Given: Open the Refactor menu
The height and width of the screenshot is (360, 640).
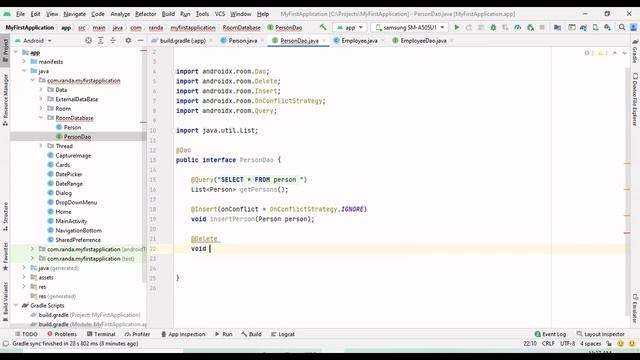Looking at the screenshot, I should click(x=146, y=14).
